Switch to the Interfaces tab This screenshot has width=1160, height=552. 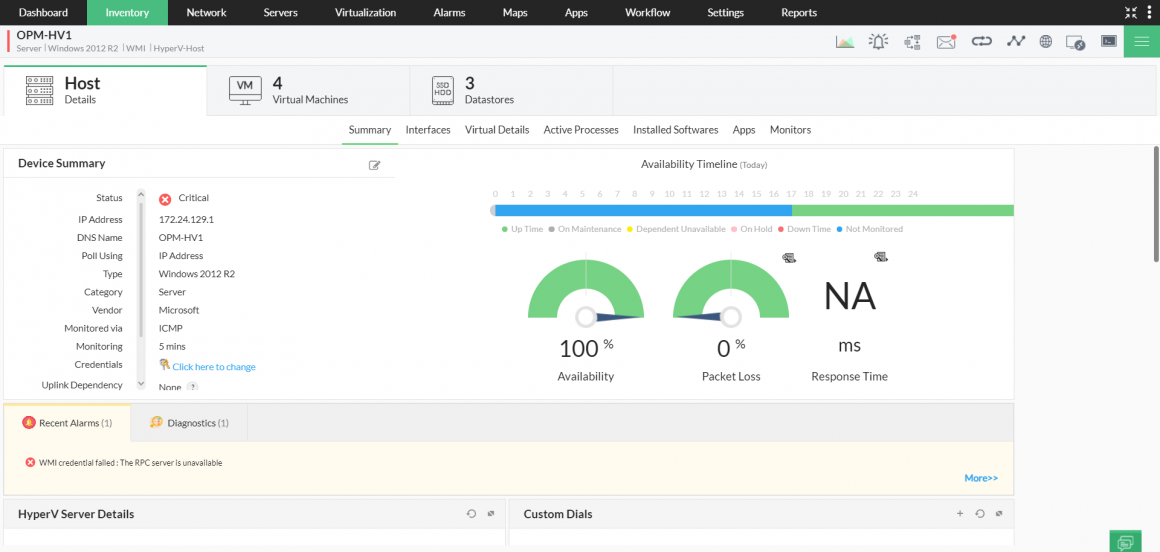pyautogui.click(x=428, y=130)
